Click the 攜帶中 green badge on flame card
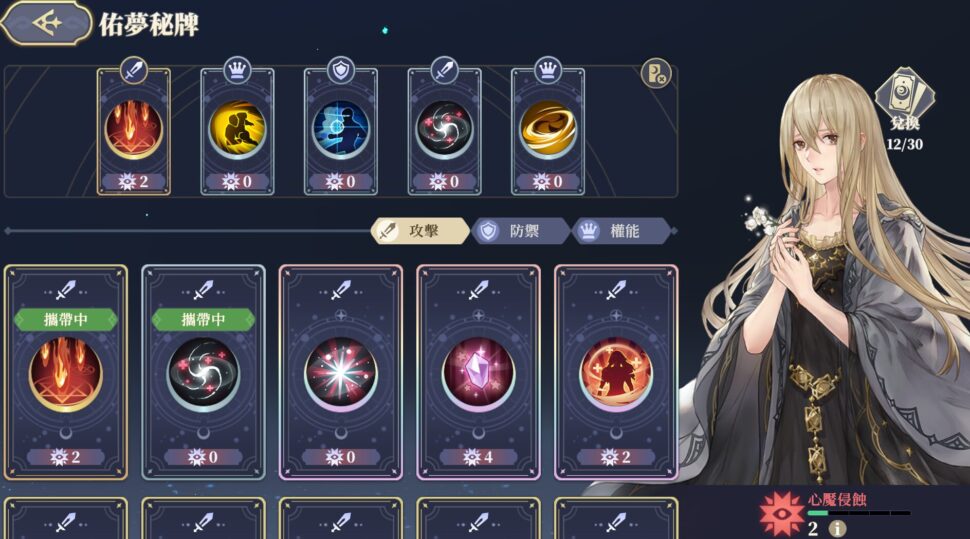Viewport: 970px width, 539px height. click(66, 319)
